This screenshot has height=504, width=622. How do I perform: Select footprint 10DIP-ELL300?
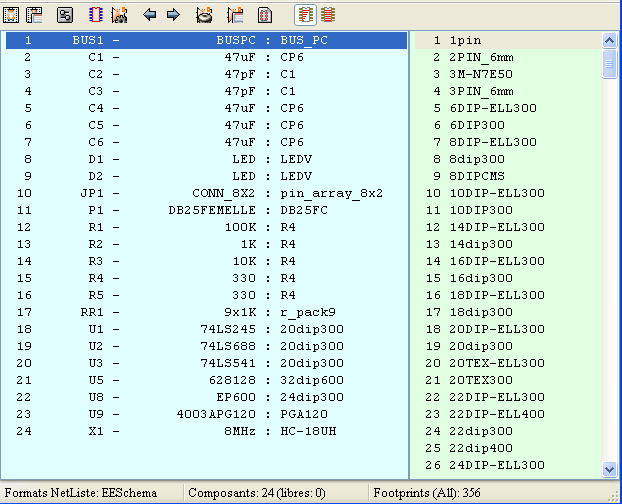[508, 194]
